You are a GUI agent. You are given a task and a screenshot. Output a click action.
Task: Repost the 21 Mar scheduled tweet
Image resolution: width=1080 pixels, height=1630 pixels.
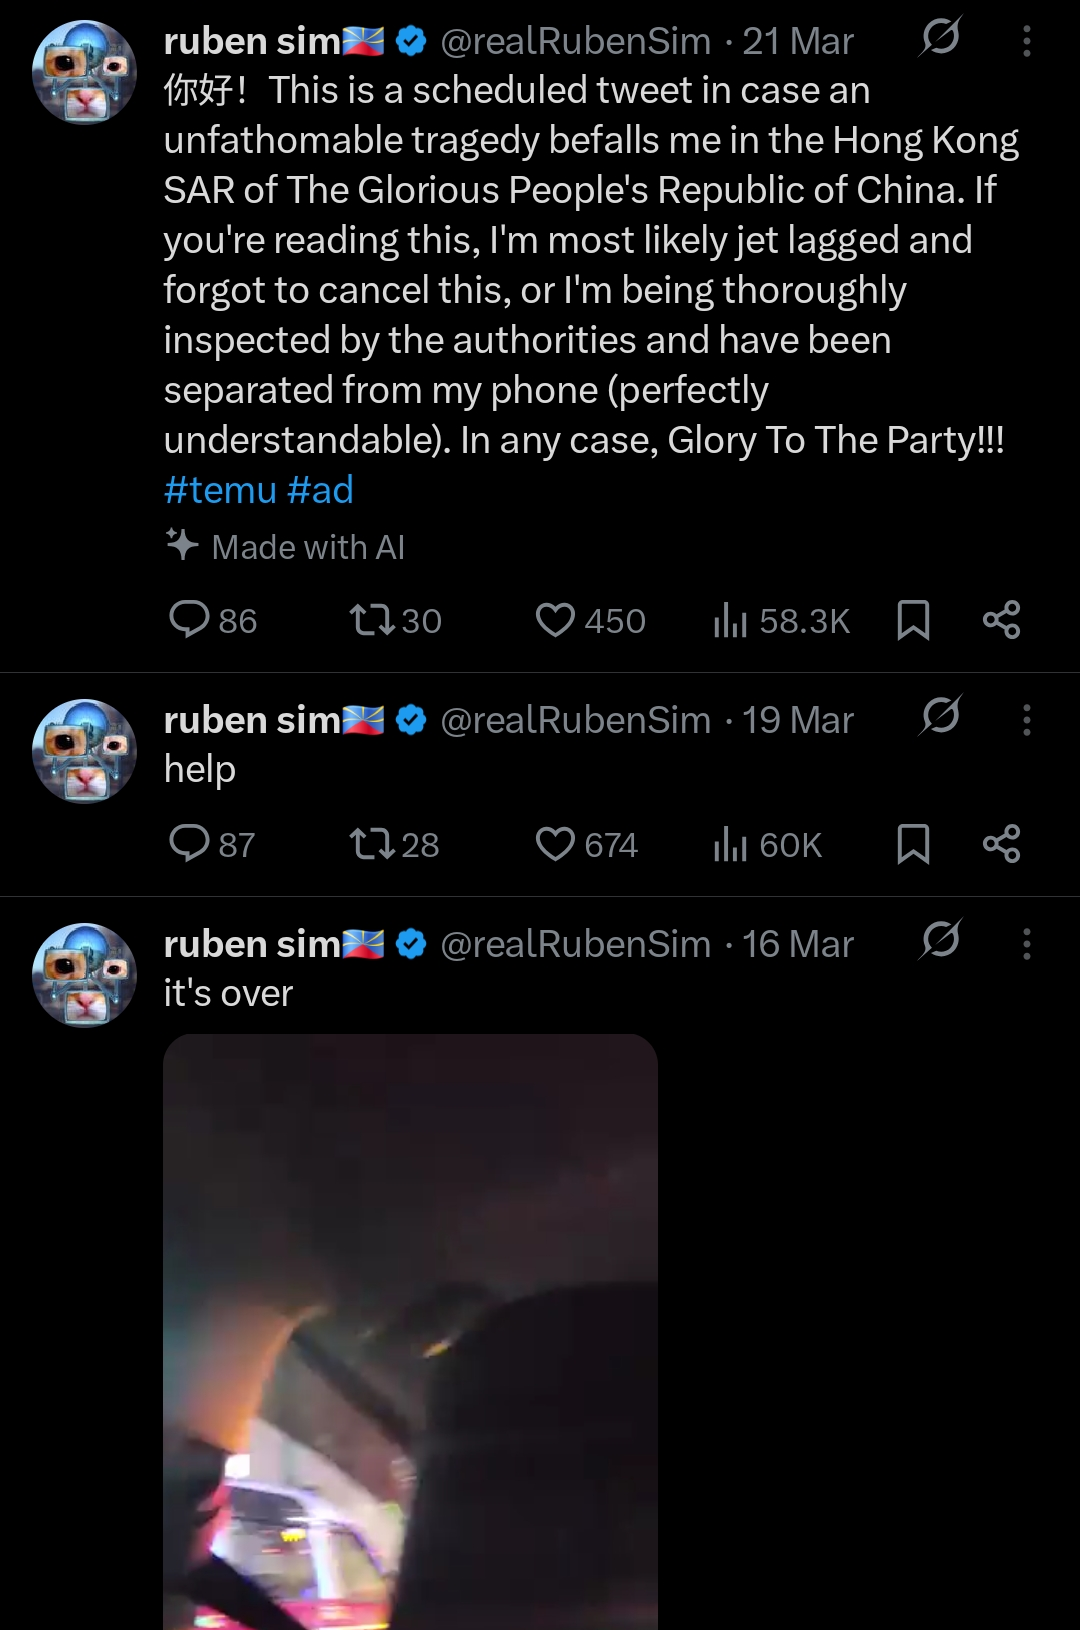pyautogui.click(x=372, y=620)
